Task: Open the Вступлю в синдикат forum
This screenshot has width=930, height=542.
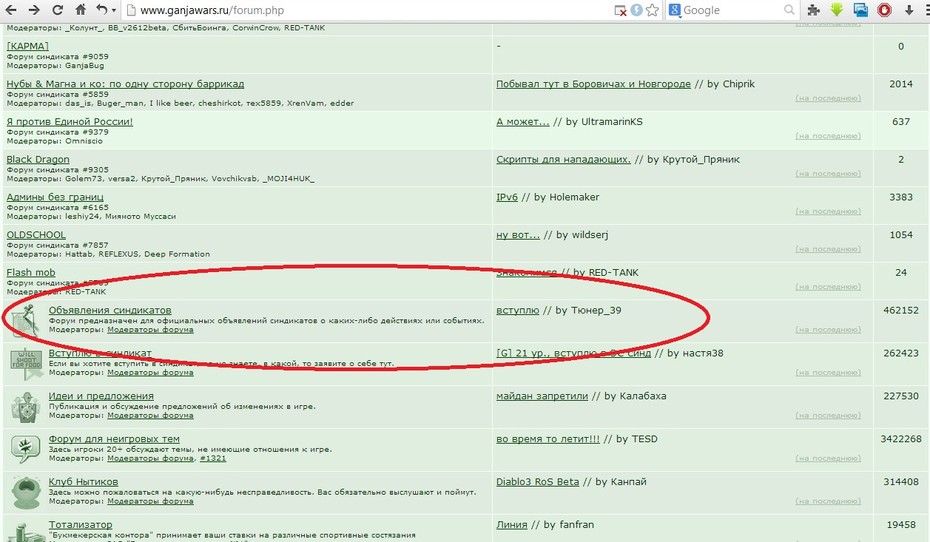Action: point(100,353)
